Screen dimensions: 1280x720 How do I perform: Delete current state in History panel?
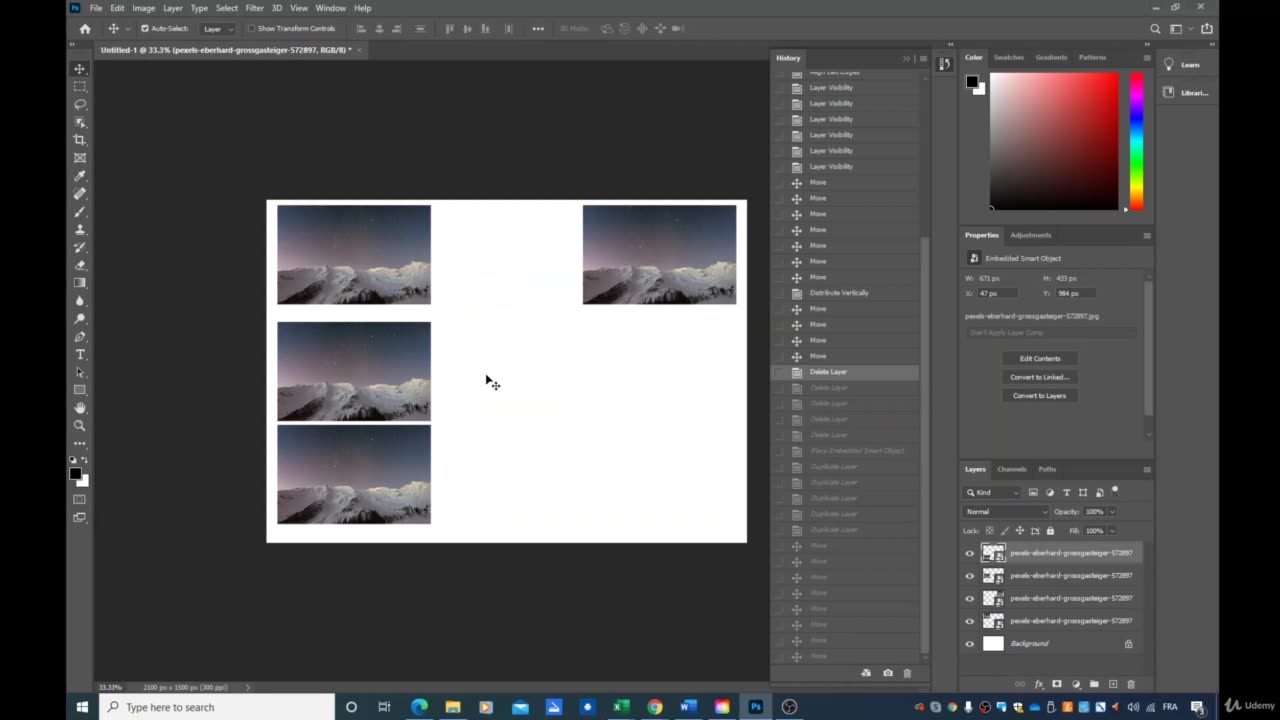click(x=907, y=673)
